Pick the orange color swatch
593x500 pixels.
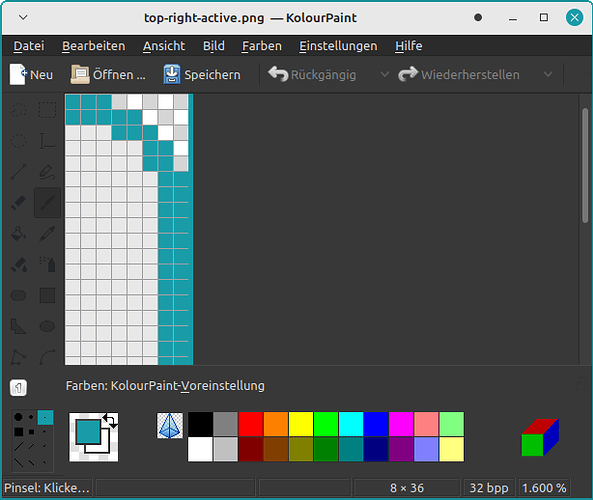point(276,424)
